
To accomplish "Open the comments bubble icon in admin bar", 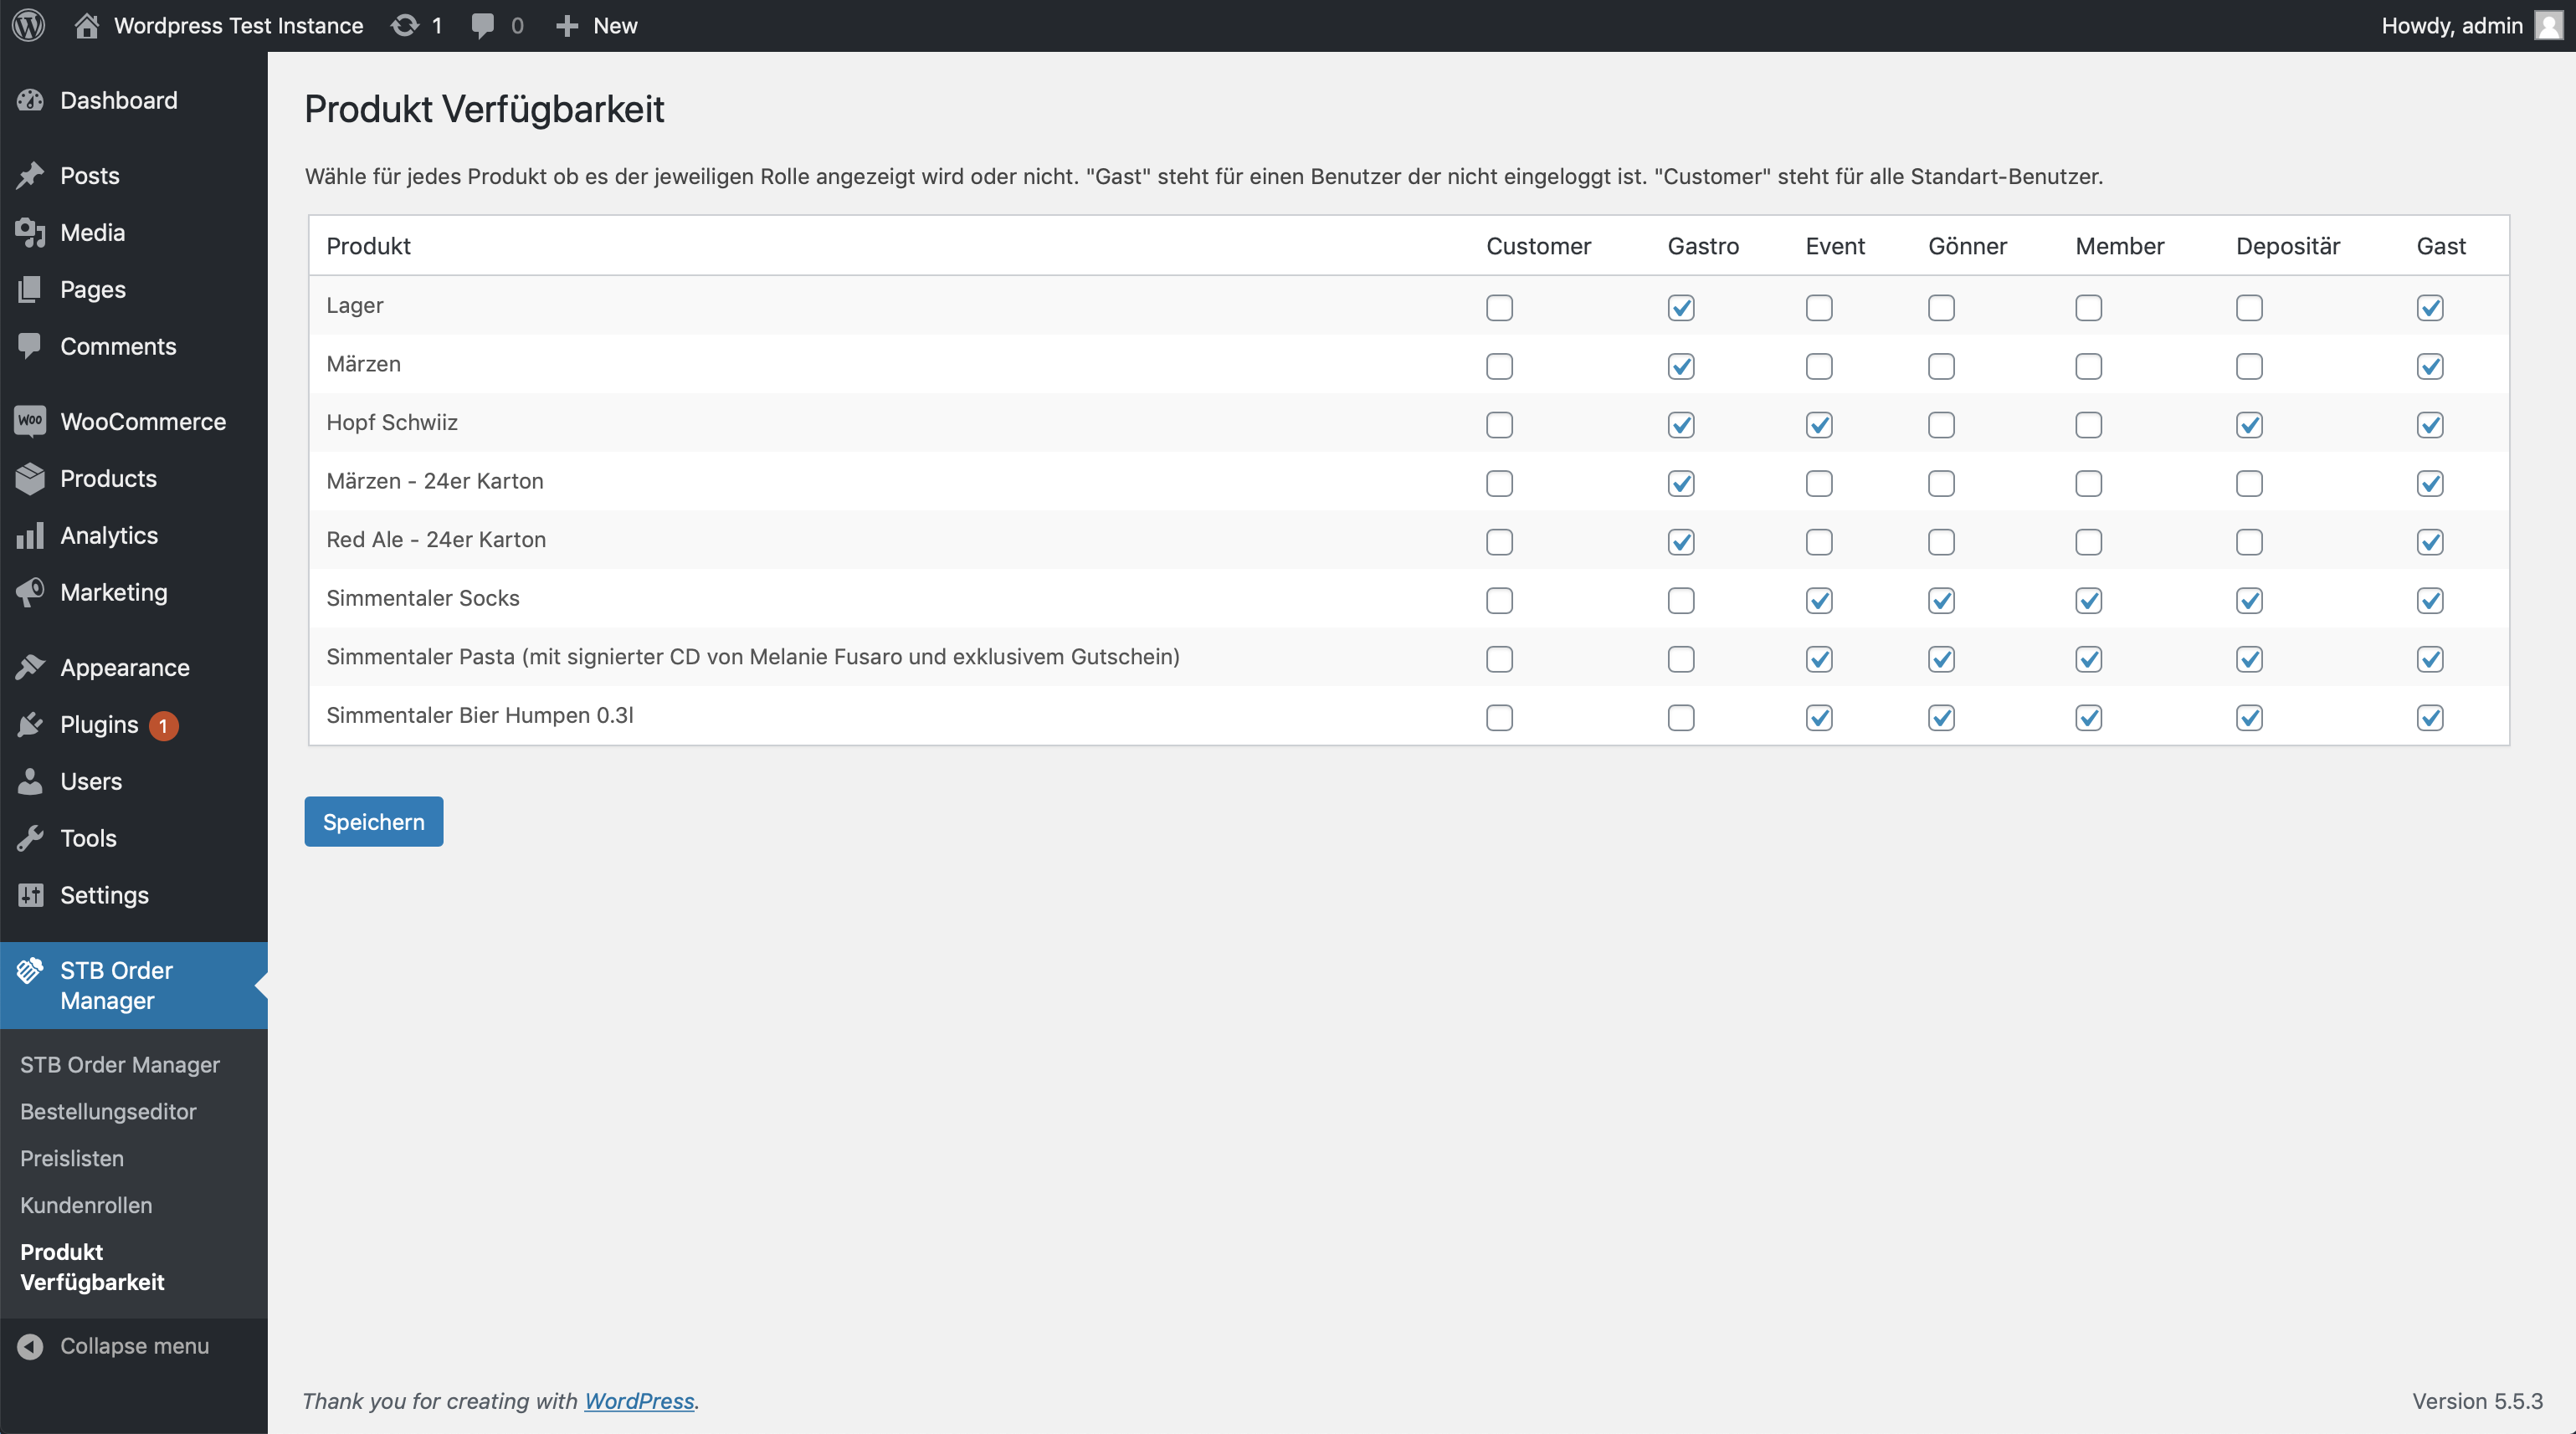I will click(x=483, y=26).
